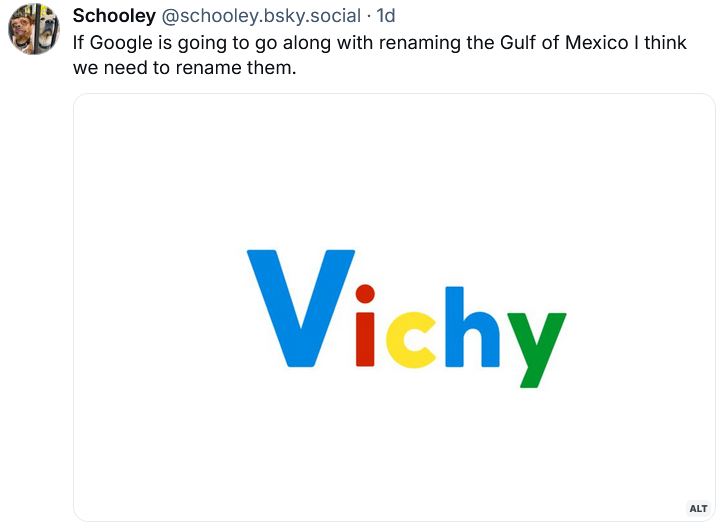Click the green letter y in logo

pos(537,350)
